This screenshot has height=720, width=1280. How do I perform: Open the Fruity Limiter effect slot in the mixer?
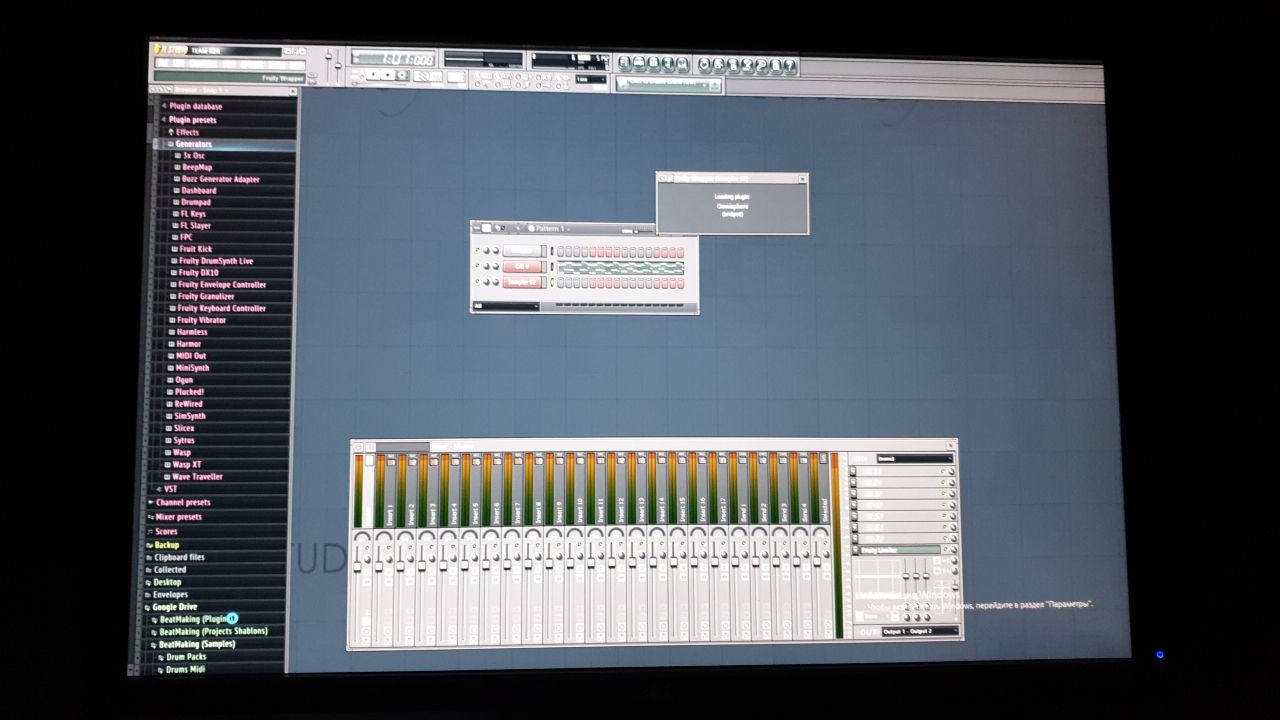coord(900,550)
